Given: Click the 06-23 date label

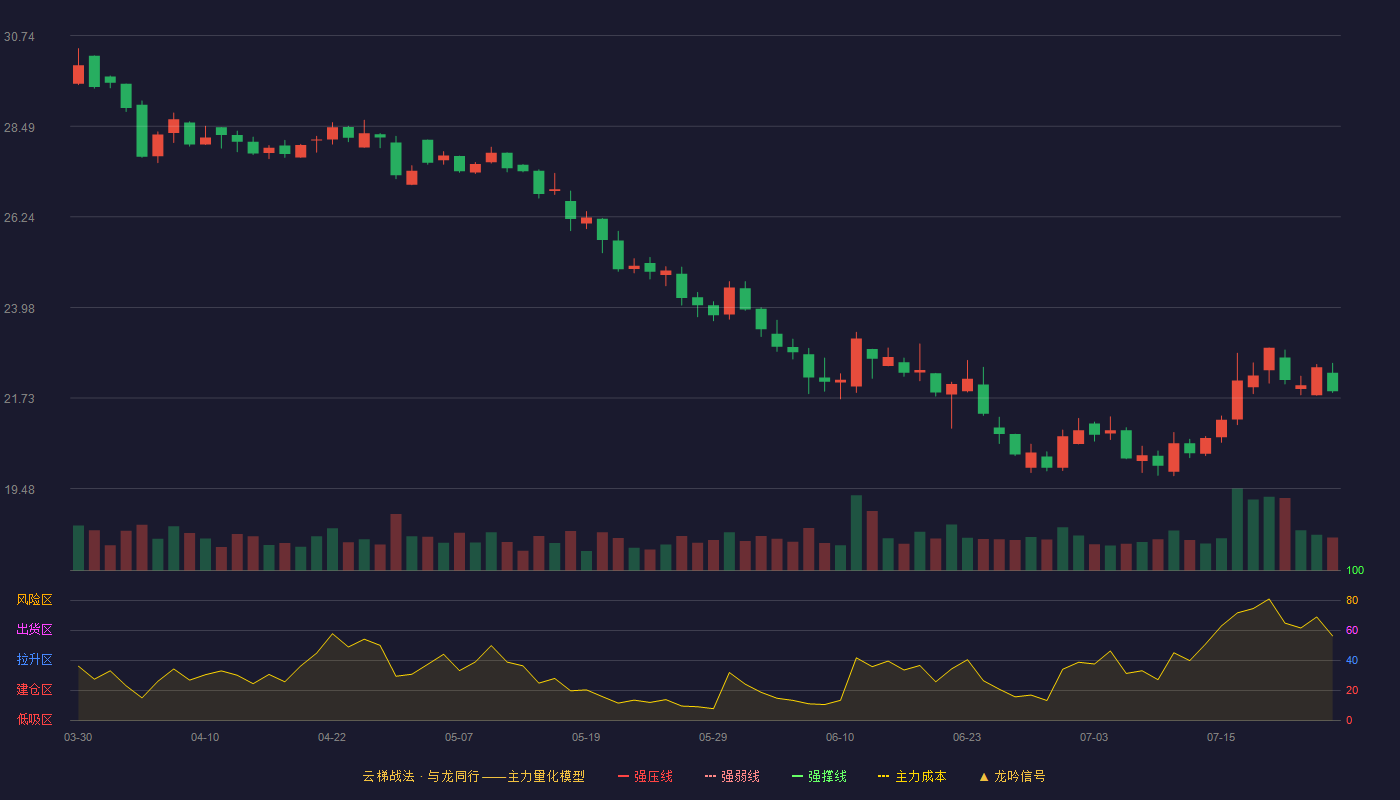Looking at the screenshot, I should (x=967, y=737).
